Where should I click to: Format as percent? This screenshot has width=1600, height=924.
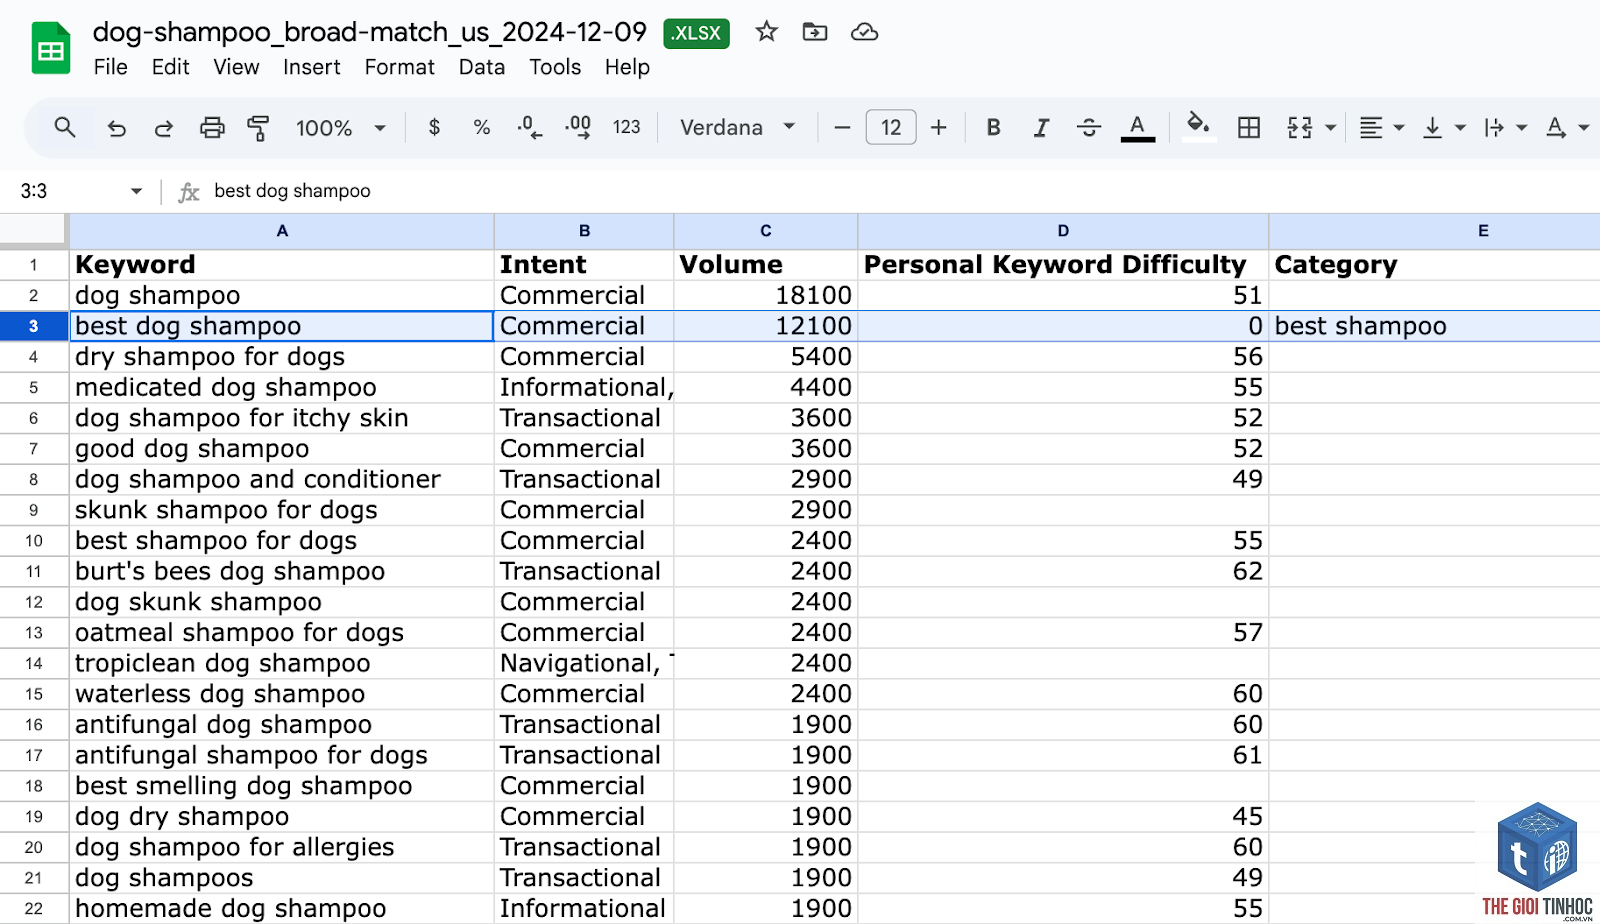click(x=482, y=127)
